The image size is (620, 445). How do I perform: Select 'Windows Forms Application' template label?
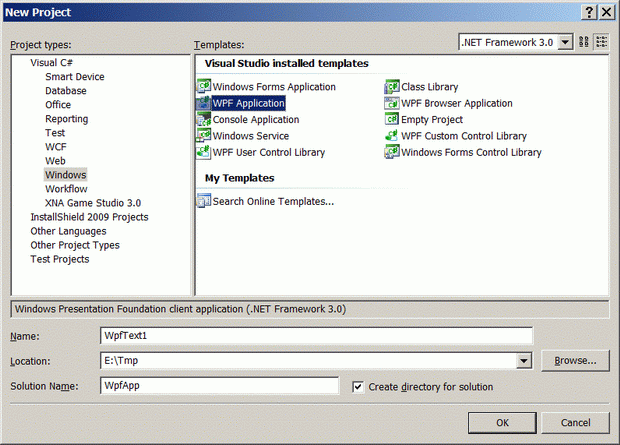point(274,87)
